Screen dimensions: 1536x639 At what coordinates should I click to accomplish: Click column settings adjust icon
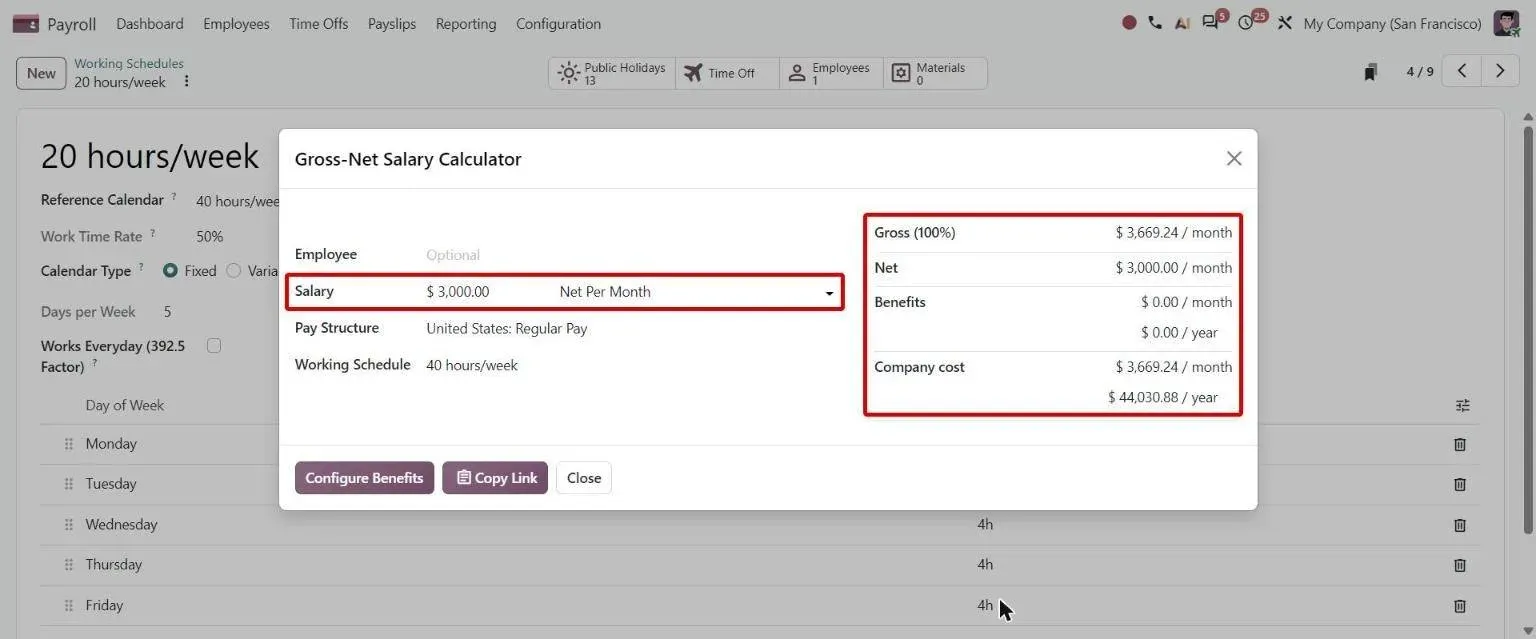point(1463,405)
